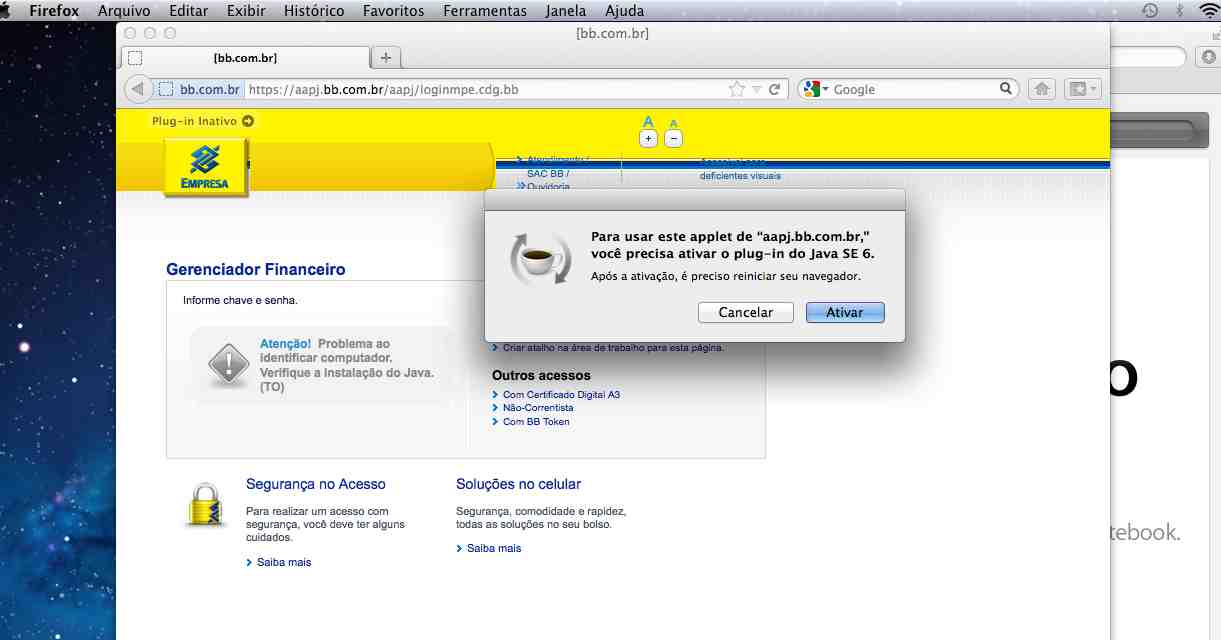This screenshot has width=1221, height=640.
Task: Click the Java coffee cup icon
Action: 541,259
